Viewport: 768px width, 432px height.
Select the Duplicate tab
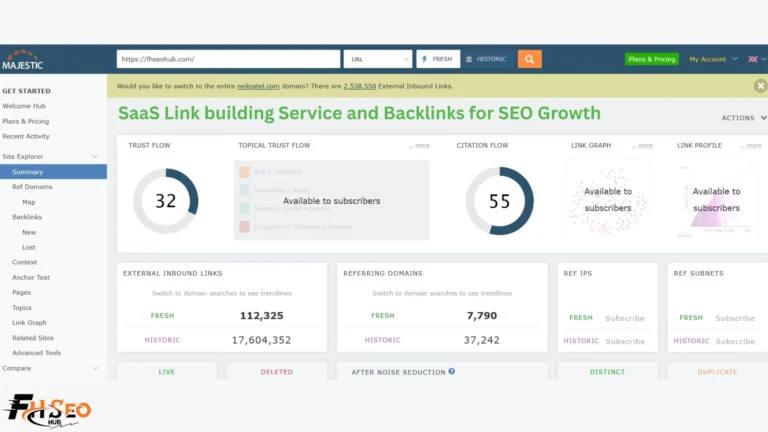[718, 372]
